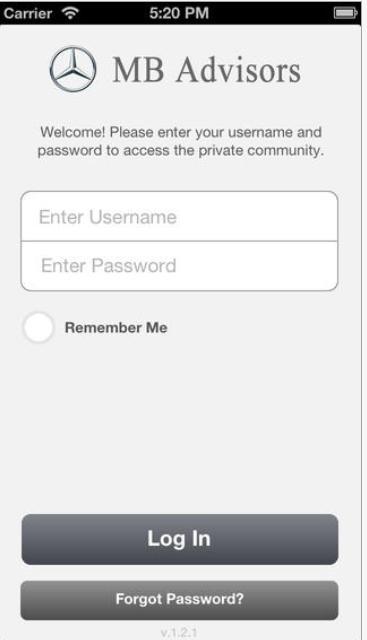The height and width of the screenshot is (640, 367).
Task: Click the v.1.2.1 version label
Action: tap(179, 633)
